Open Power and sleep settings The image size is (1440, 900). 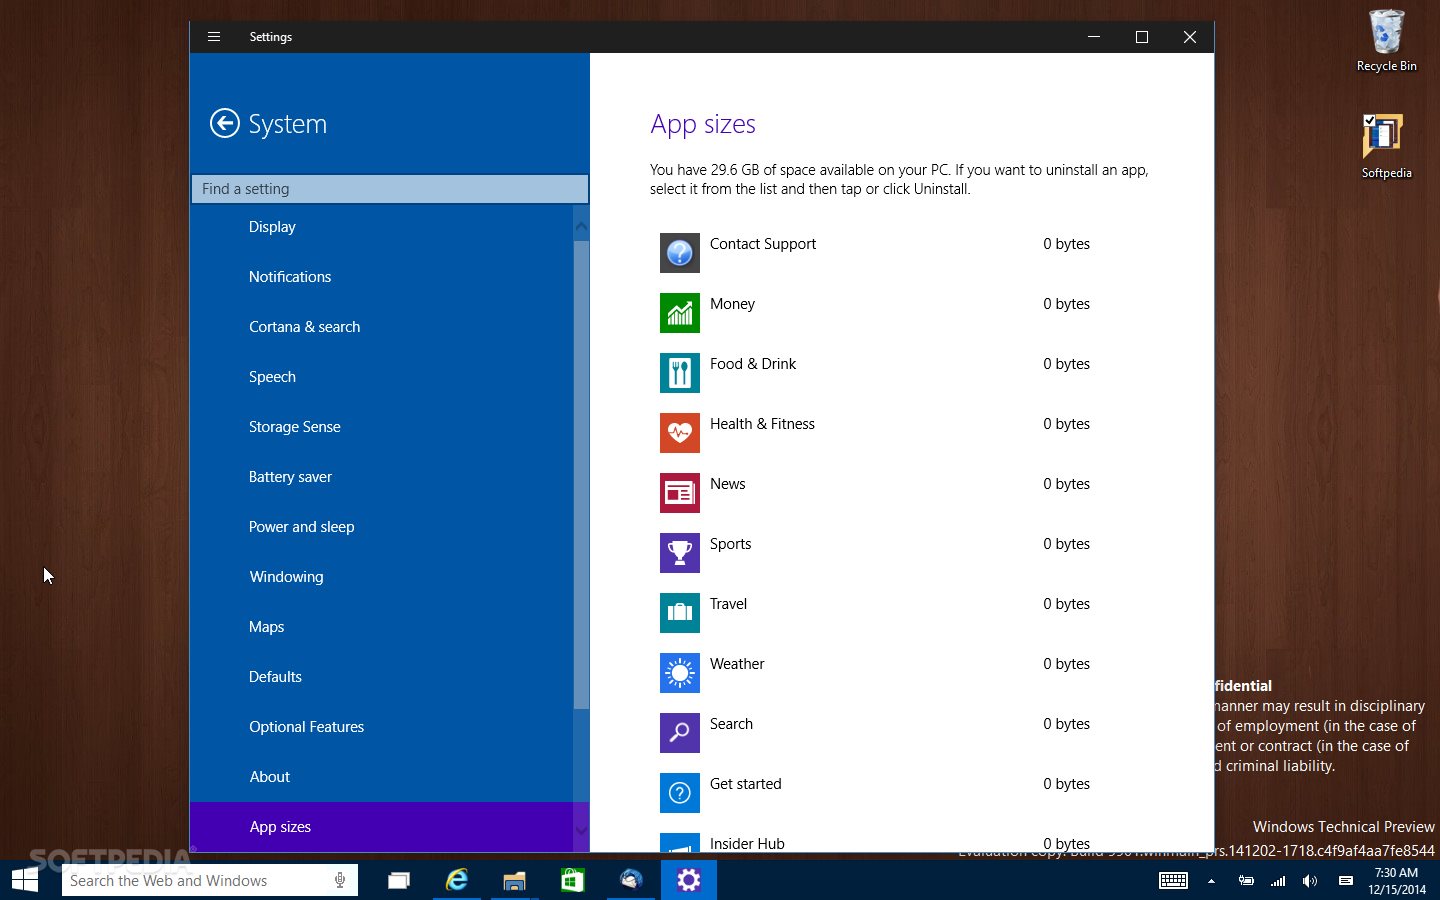[301, 527]
